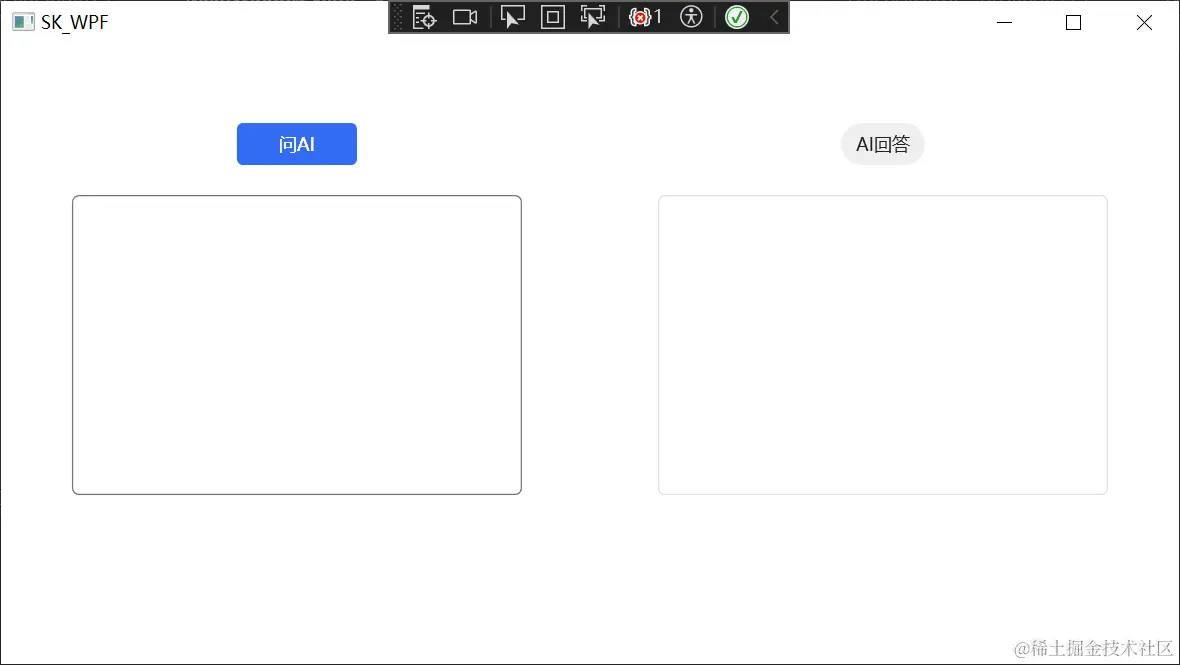1180x665 pixels.
Task: Click the green Hot Reload checkmark icon
Action: tap(737, 17)
